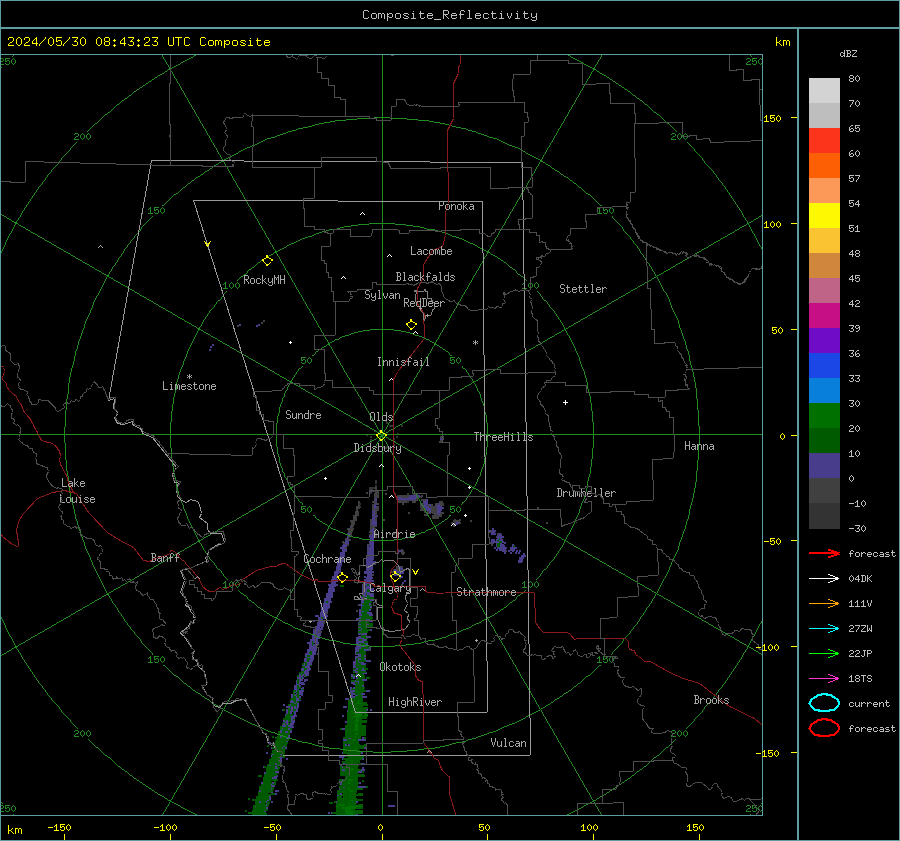
Task: Click the -150 tick on bottom axis
Action: pyautogui.click(x=59, y=827)
